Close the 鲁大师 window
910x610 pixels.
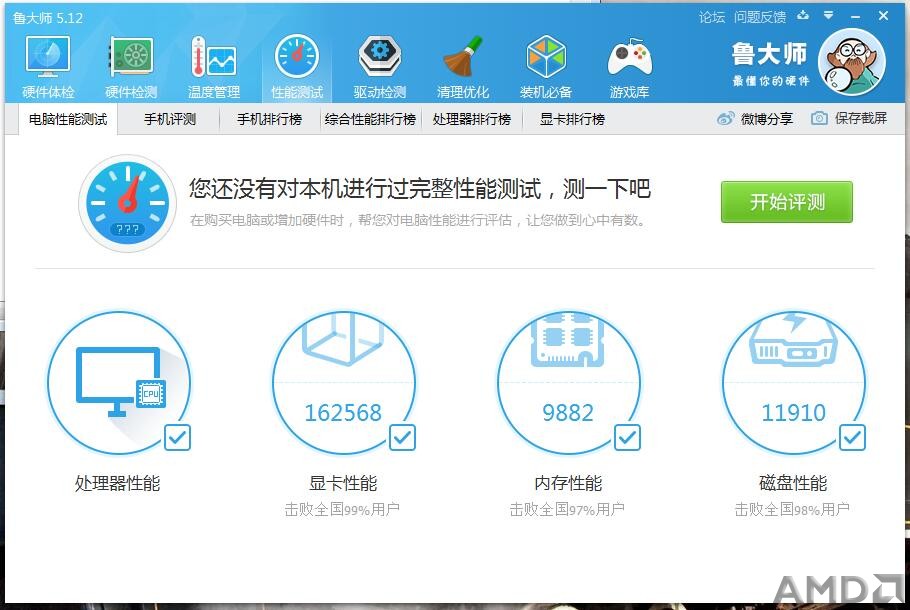883,16
